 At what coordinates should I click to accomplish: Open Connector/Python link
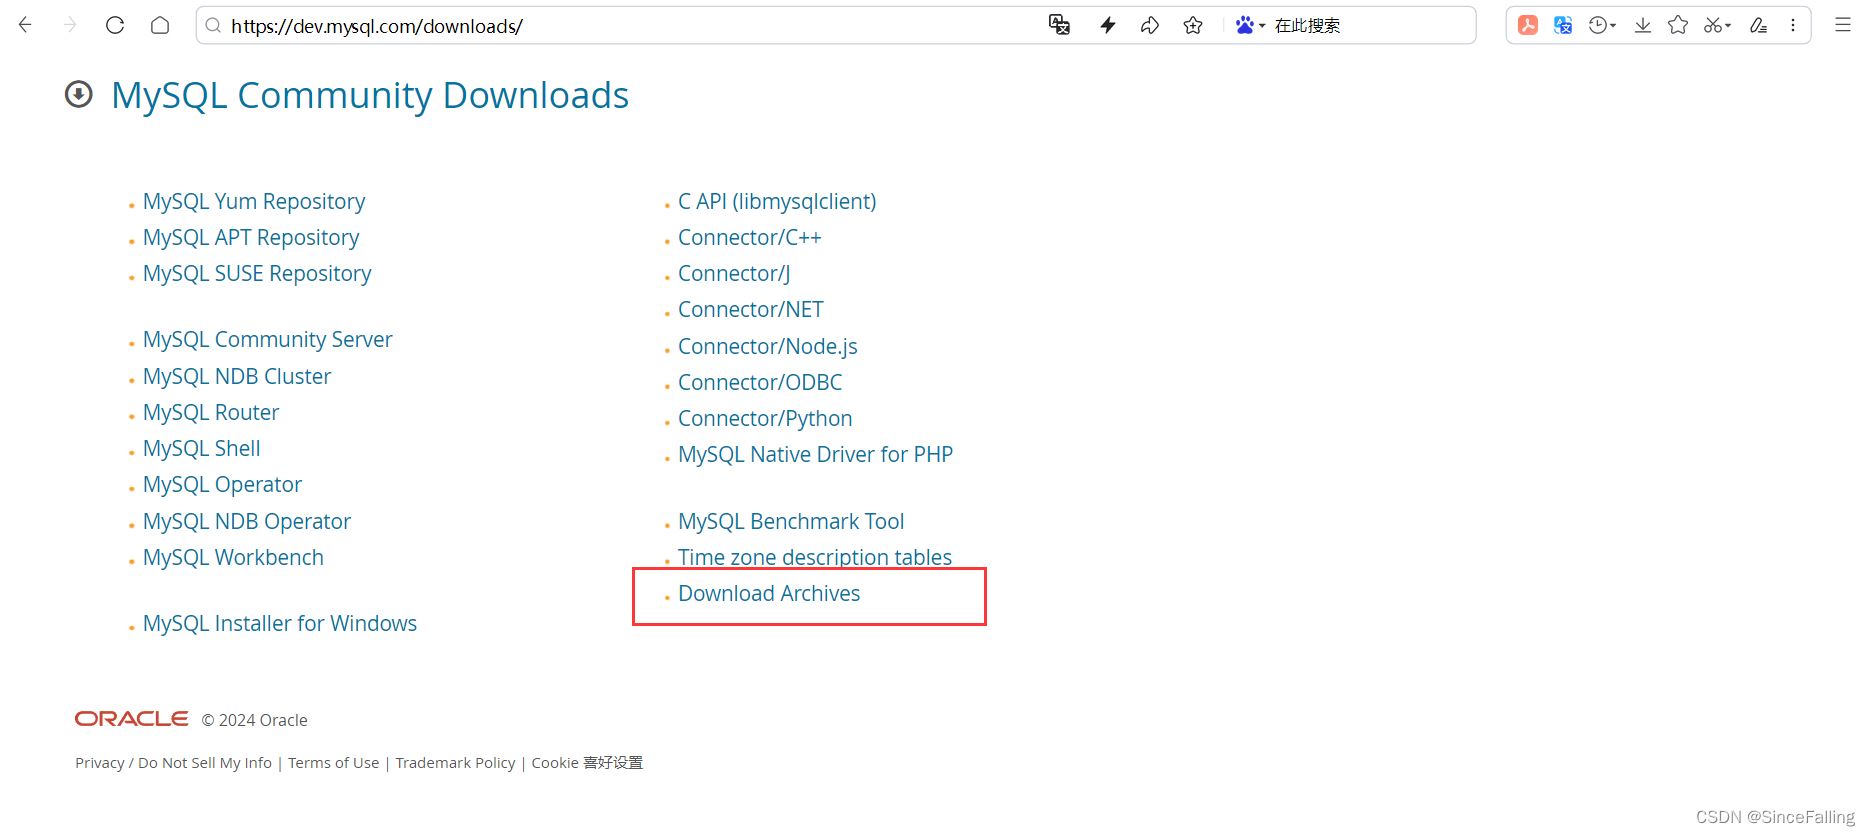point(765,418)
